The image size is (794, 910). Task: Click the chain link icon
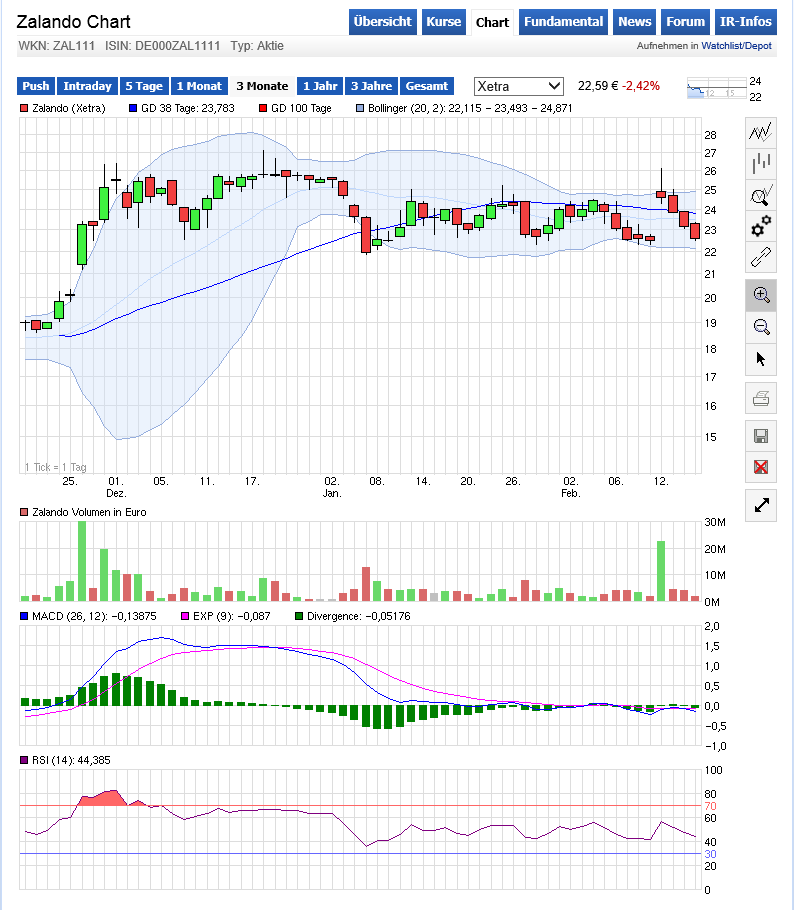pyautogui.click(x=760, y=257)
